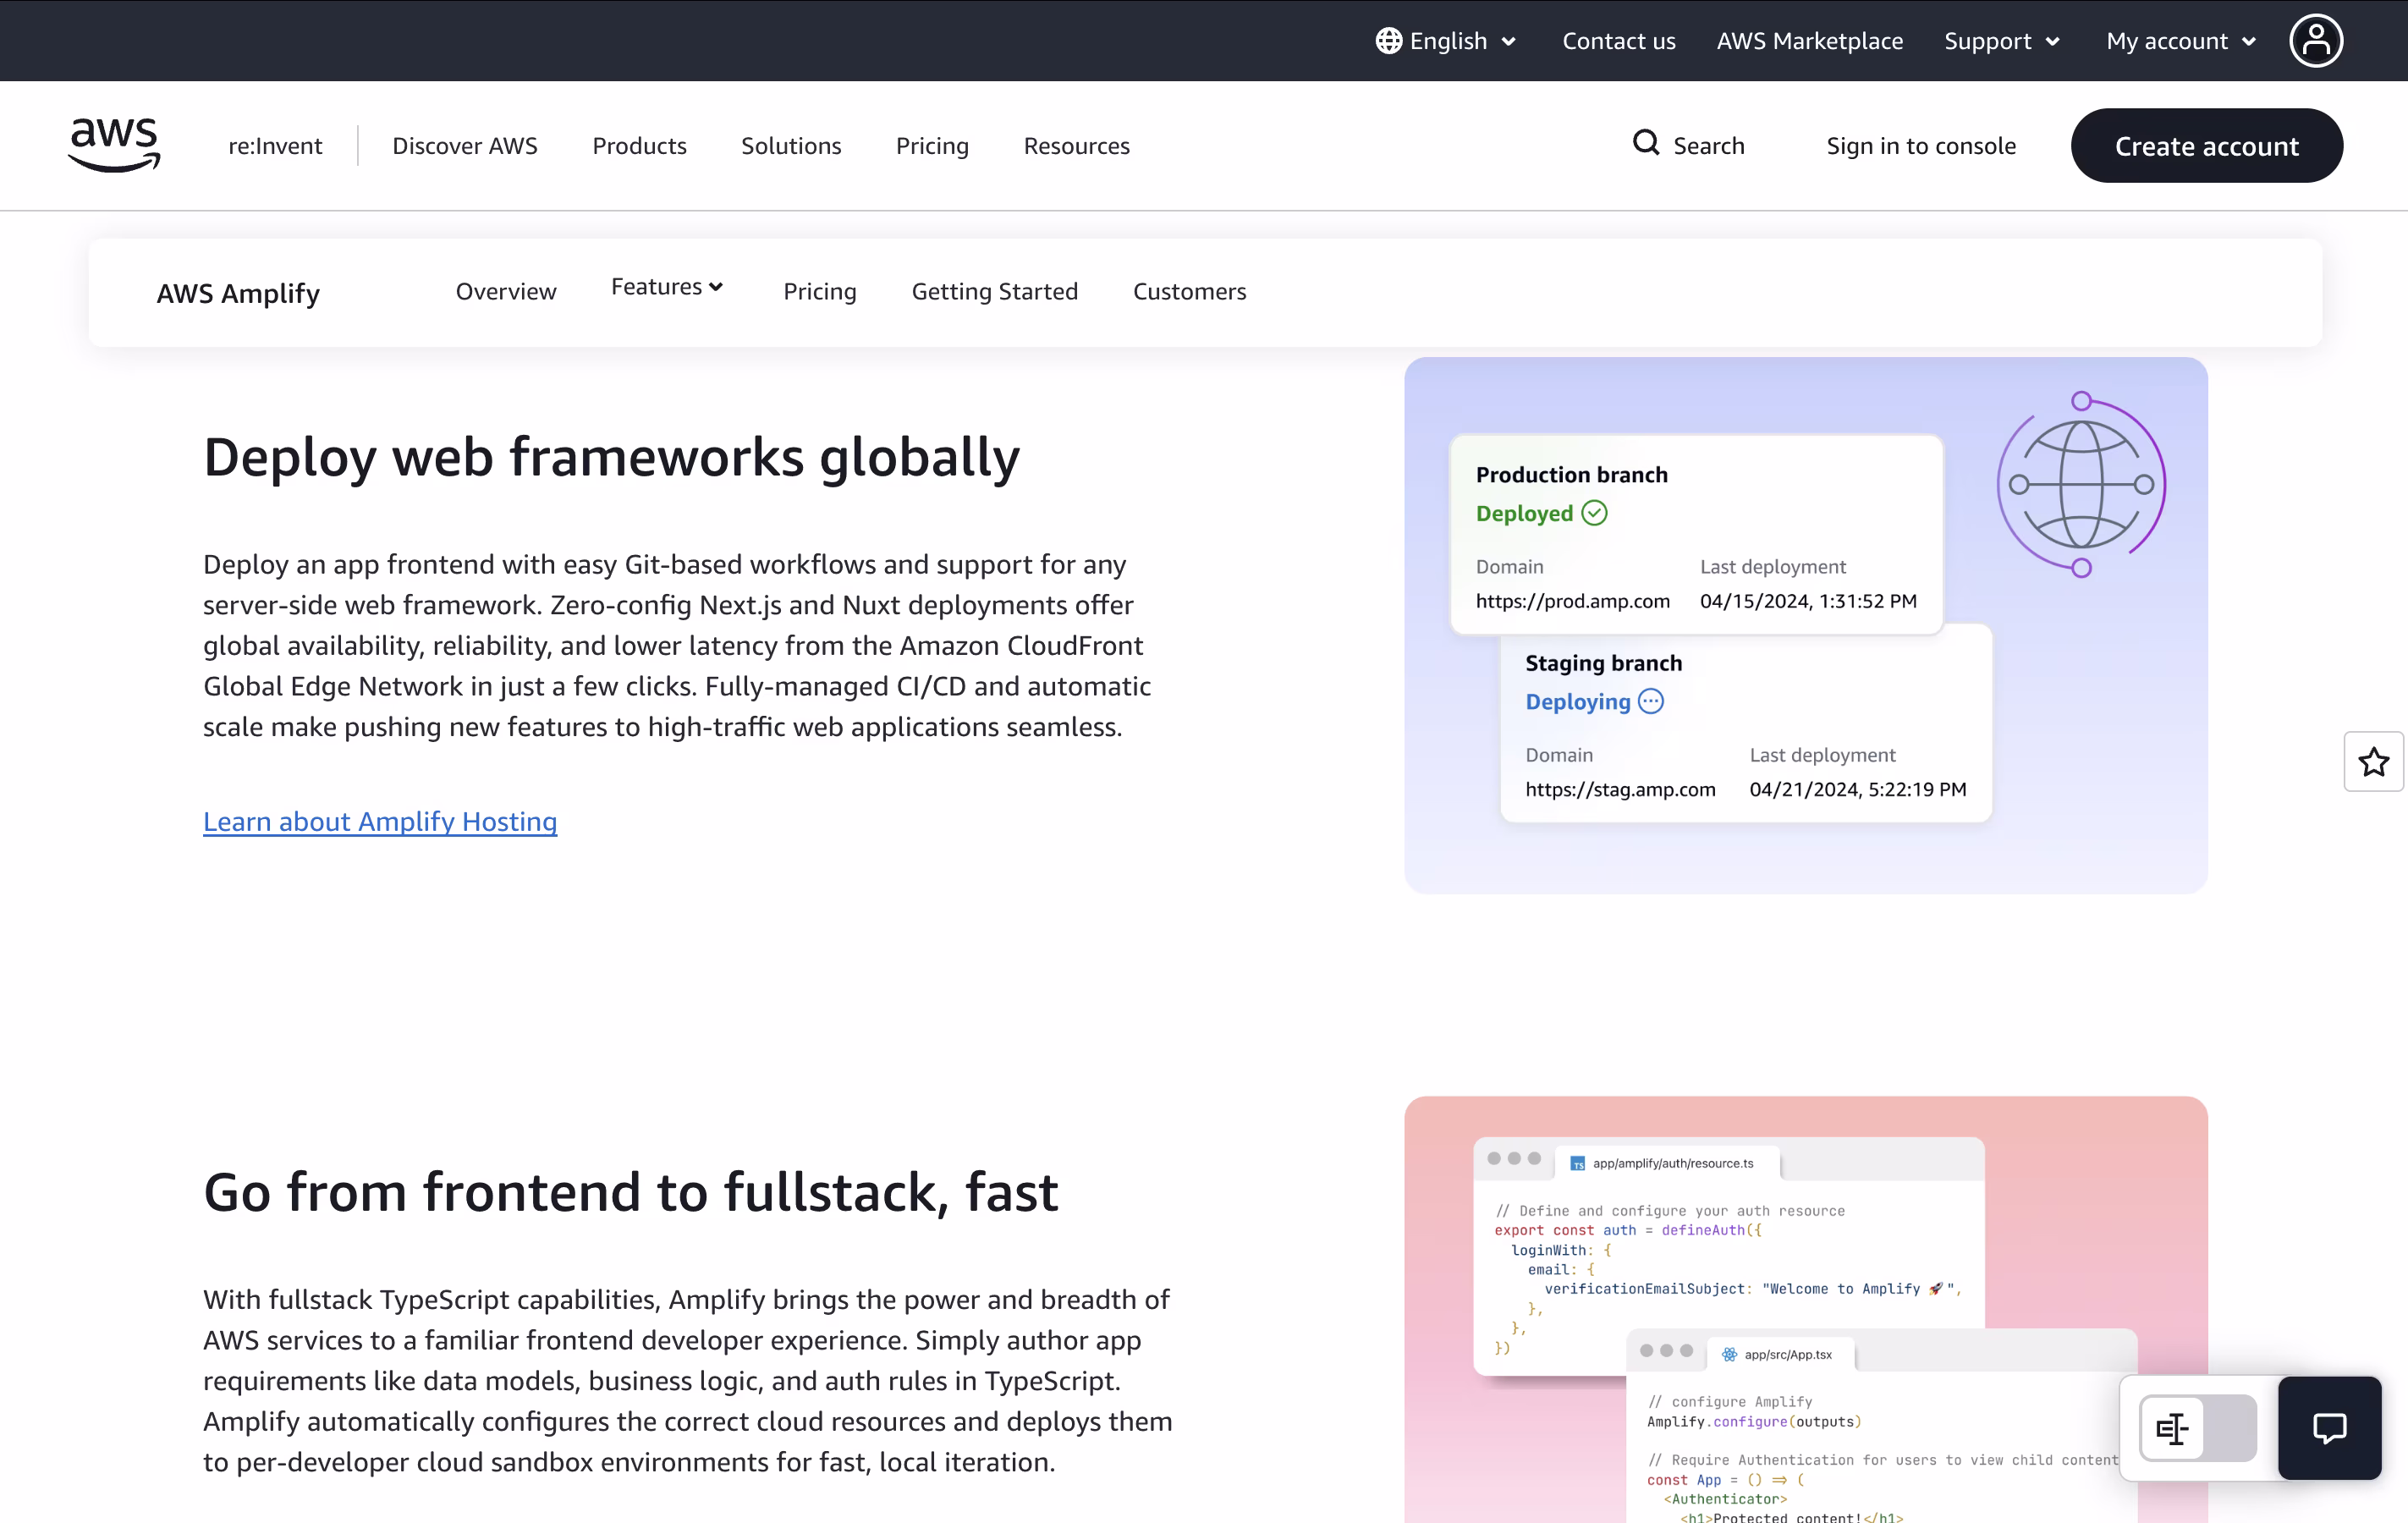Go to the Customers tab
The height and width of the screenshot is (1523, 2408).
(x=1189, y=291)
